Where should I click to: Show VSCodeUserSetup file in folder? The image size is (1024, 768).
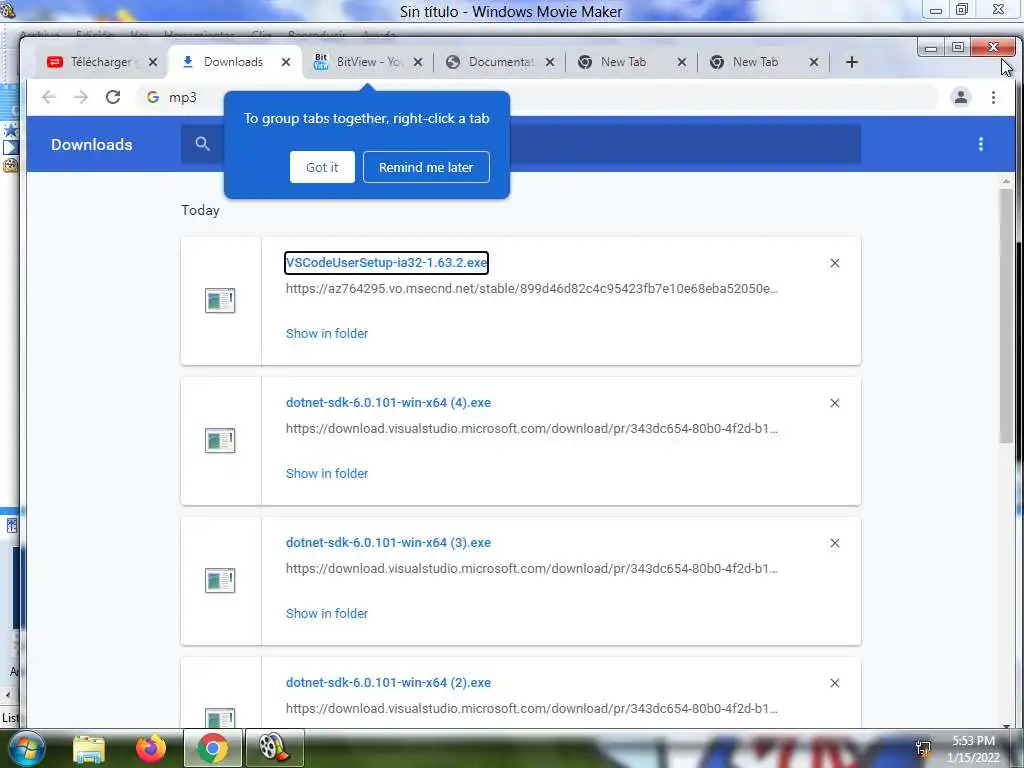pyautogui.click(x=327, y=333)
